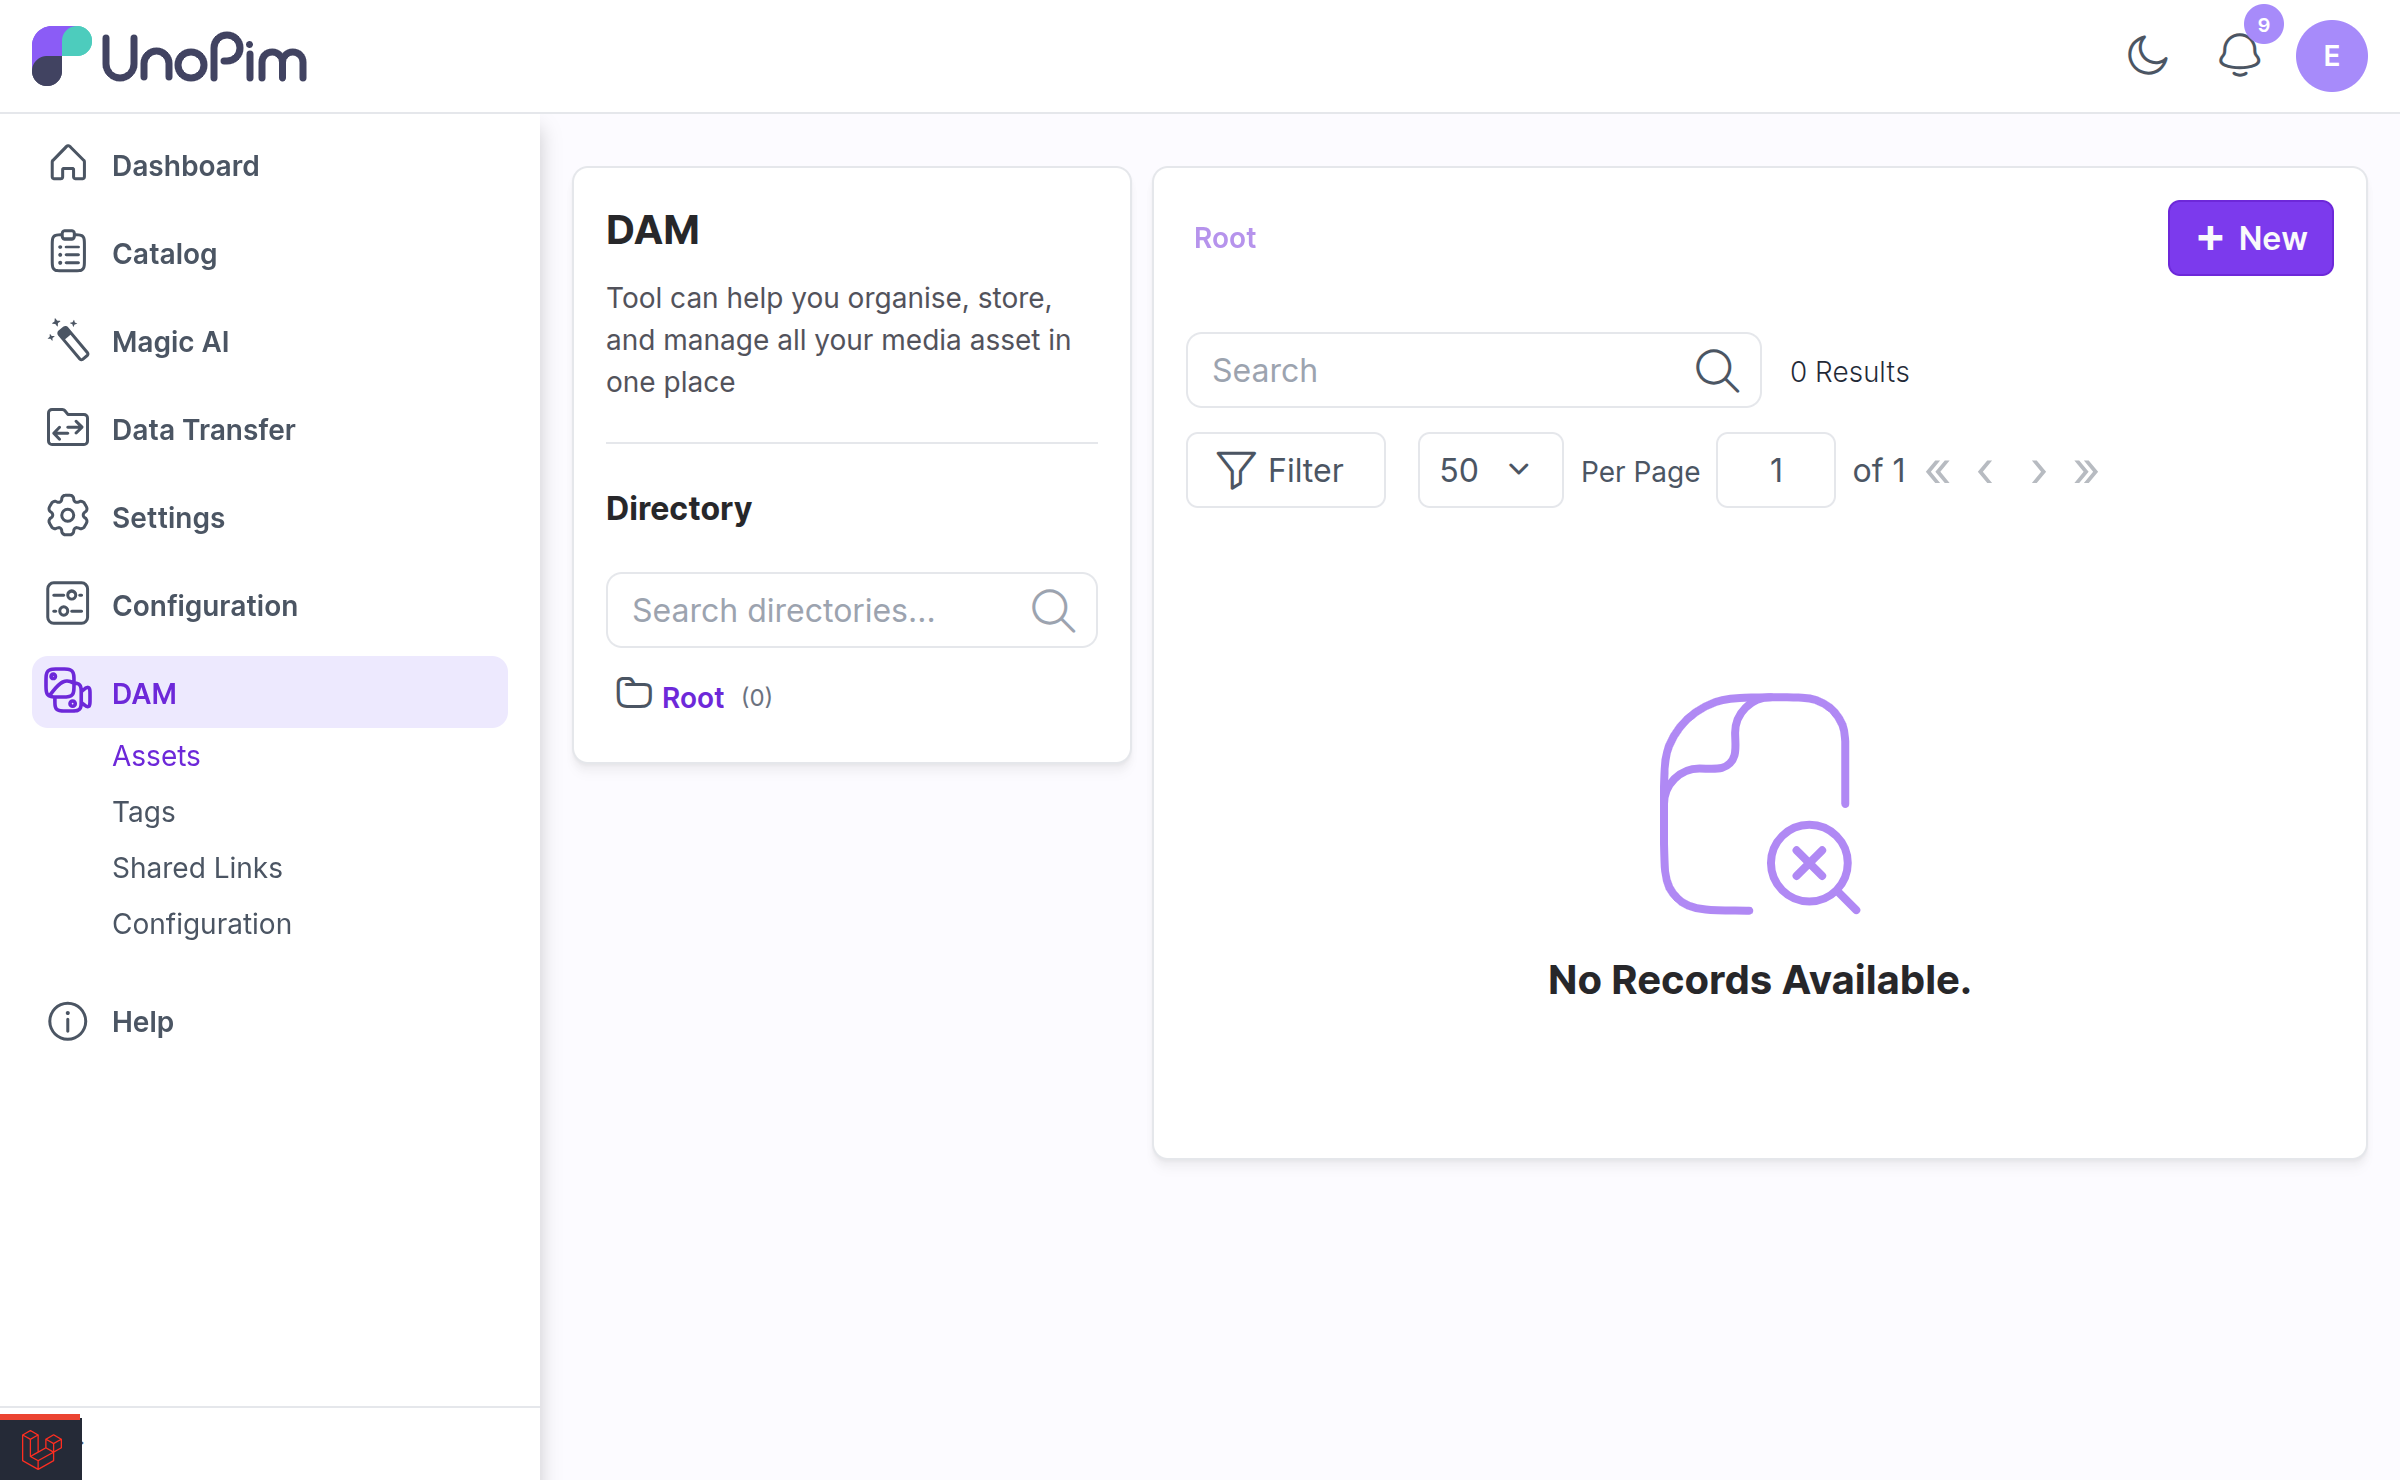Screen dimensions: 2400x1480
Task: Click the Data Transfer folder icon
Action: [x=68, y=428]
